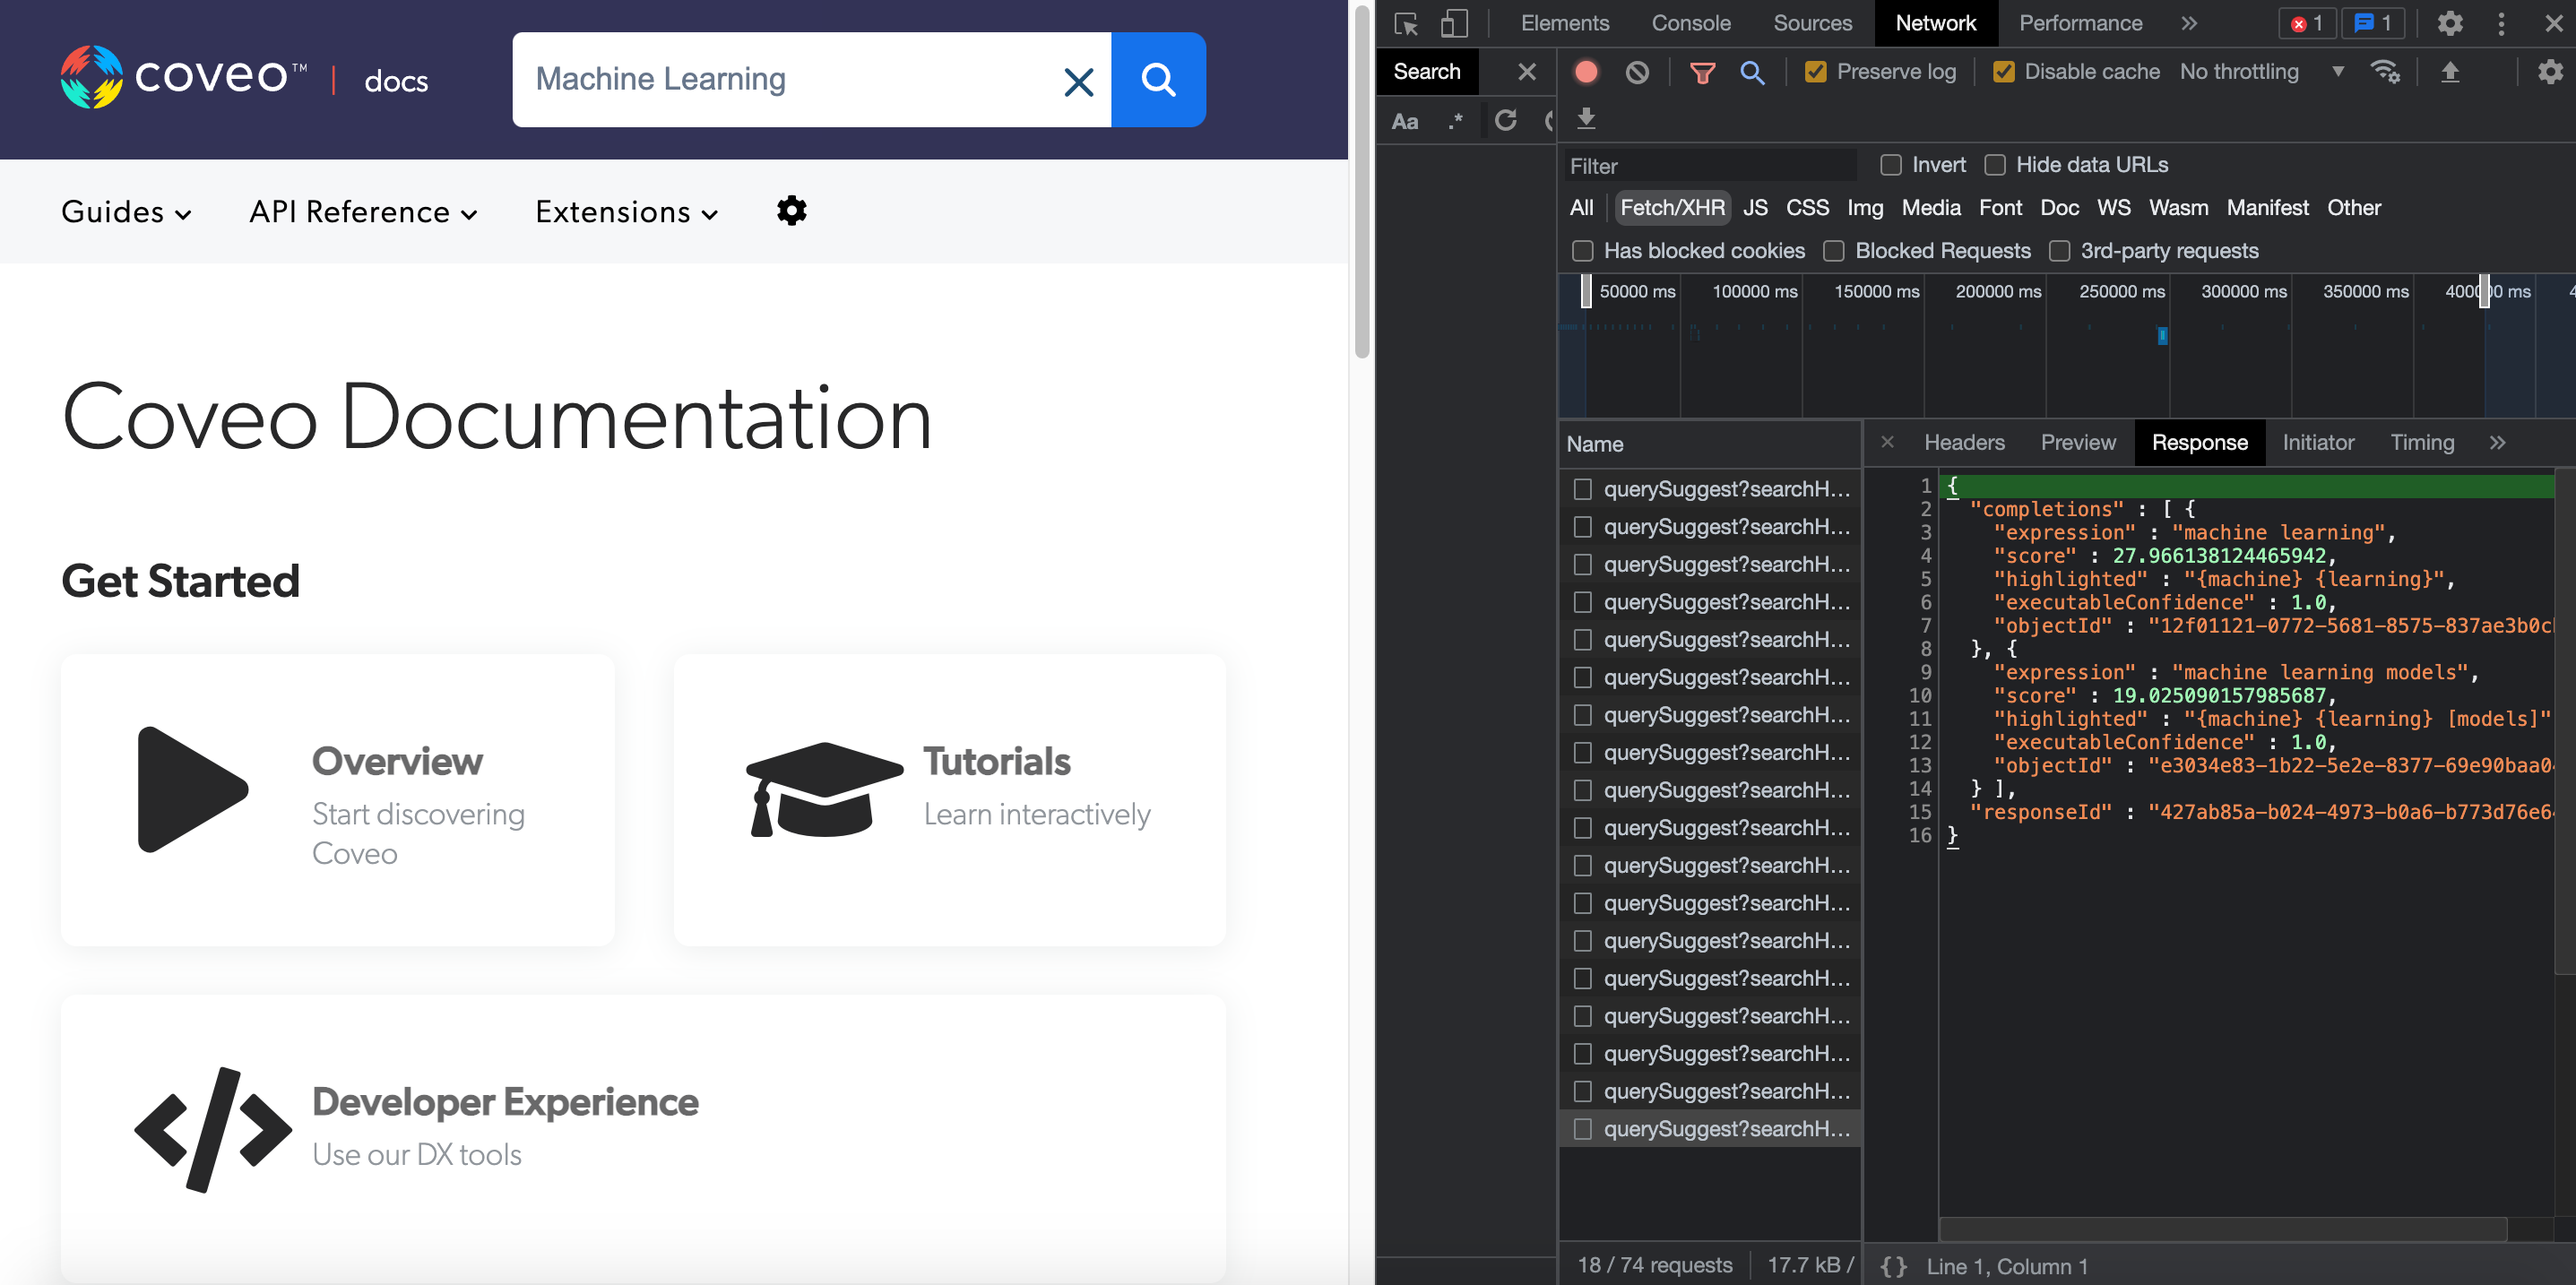Refresh the search results in the search pane
This screenshot has height=1285, width=2576.
click(x=1505, y=121)
